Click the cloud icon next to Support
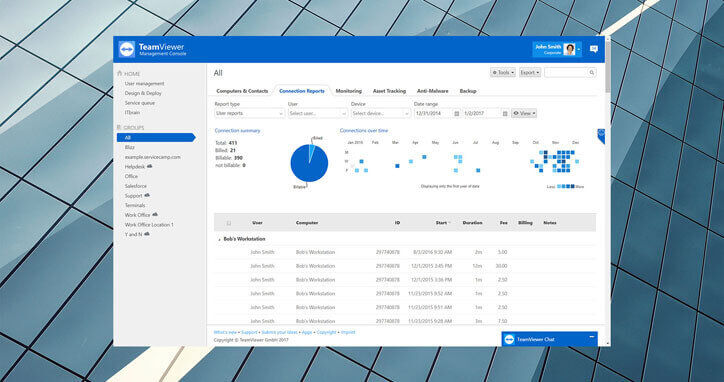724x382 pixels. coord(147,195)
